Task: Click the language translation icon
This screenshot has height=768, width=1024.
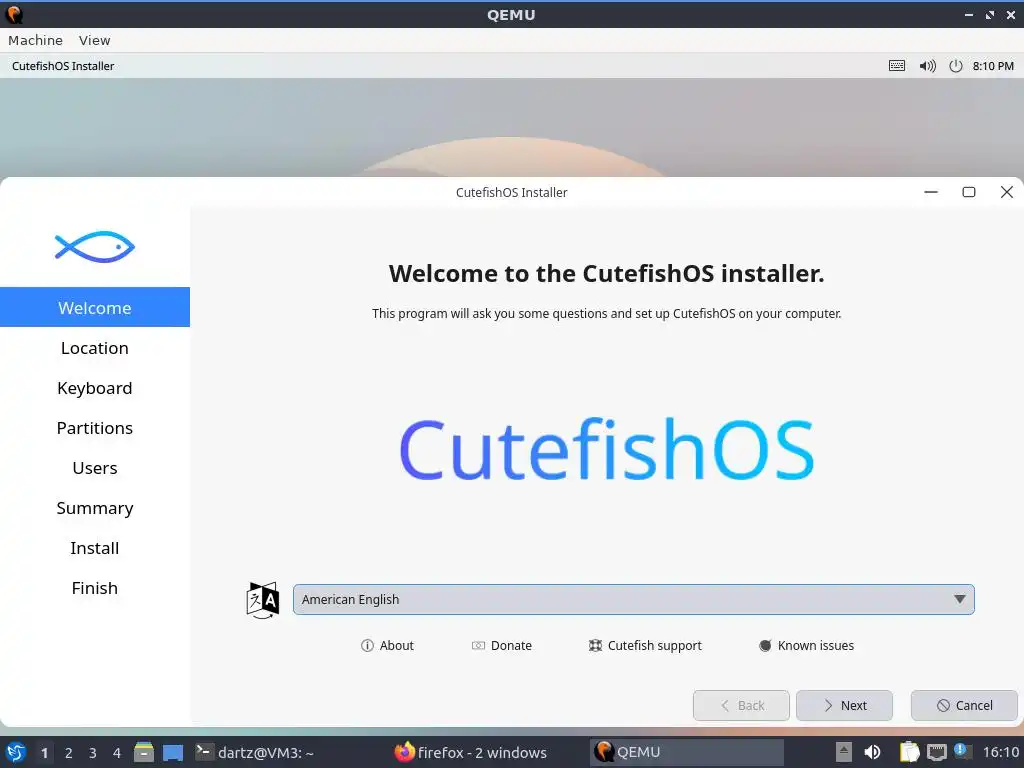Action: (x=263, y=600)
